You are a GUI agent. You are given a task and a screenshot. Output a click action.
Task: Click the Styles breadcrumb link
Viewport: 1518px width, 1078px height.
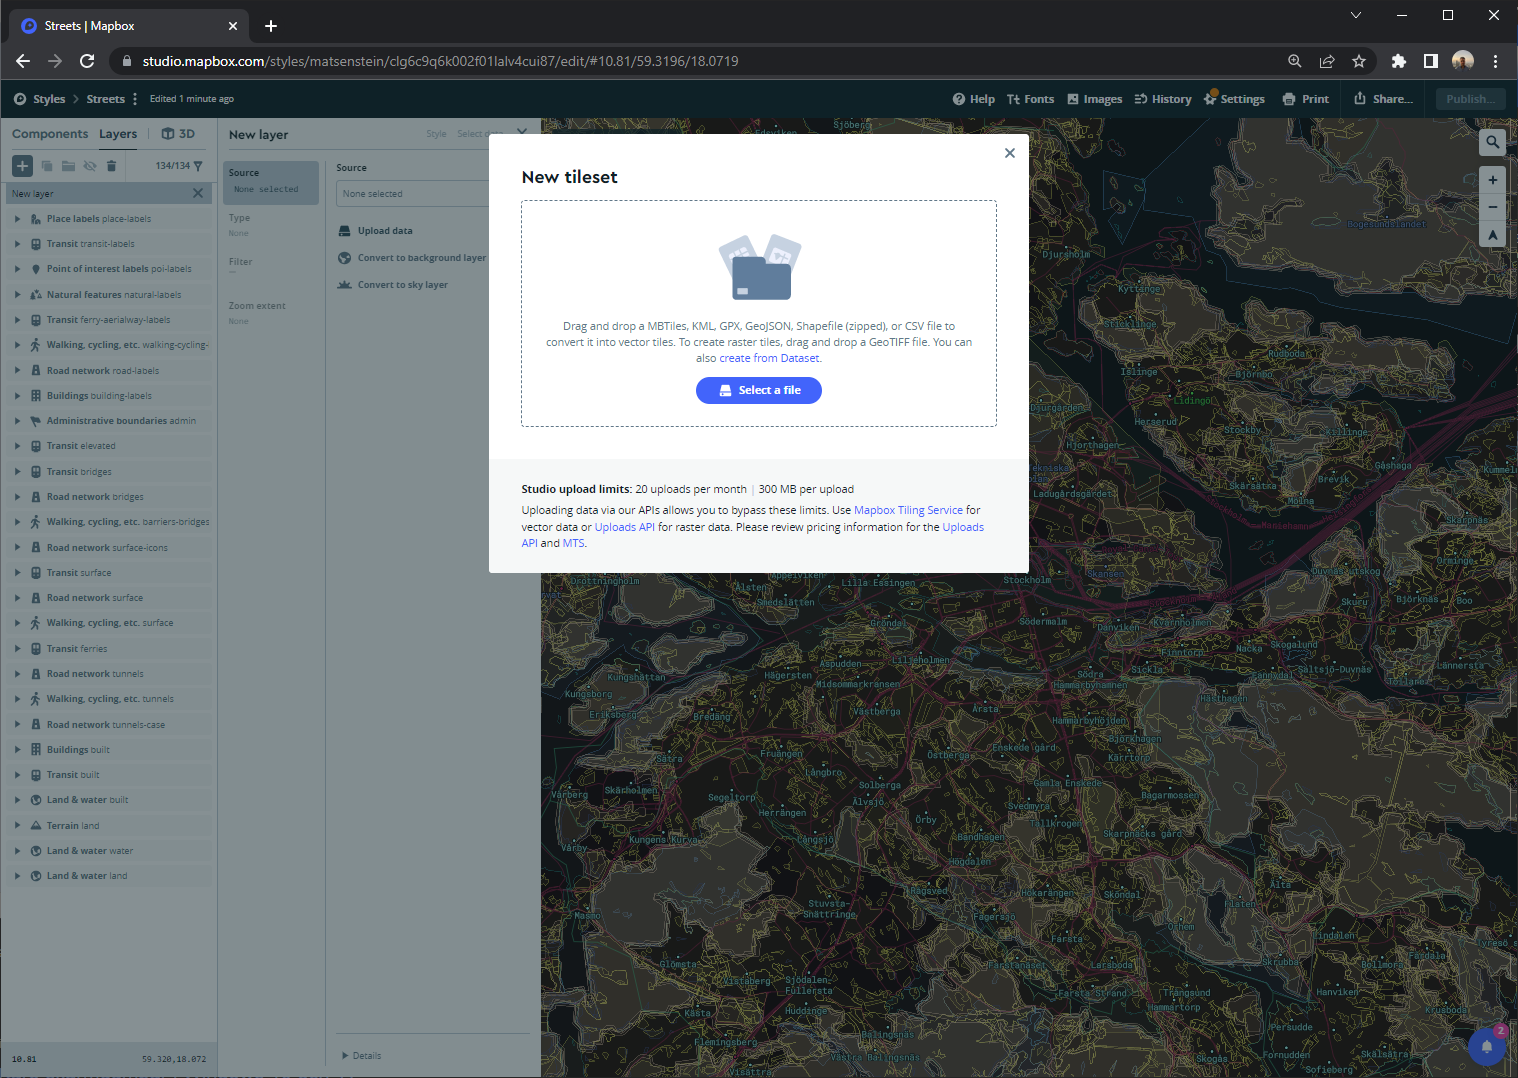tap(49, 99)
